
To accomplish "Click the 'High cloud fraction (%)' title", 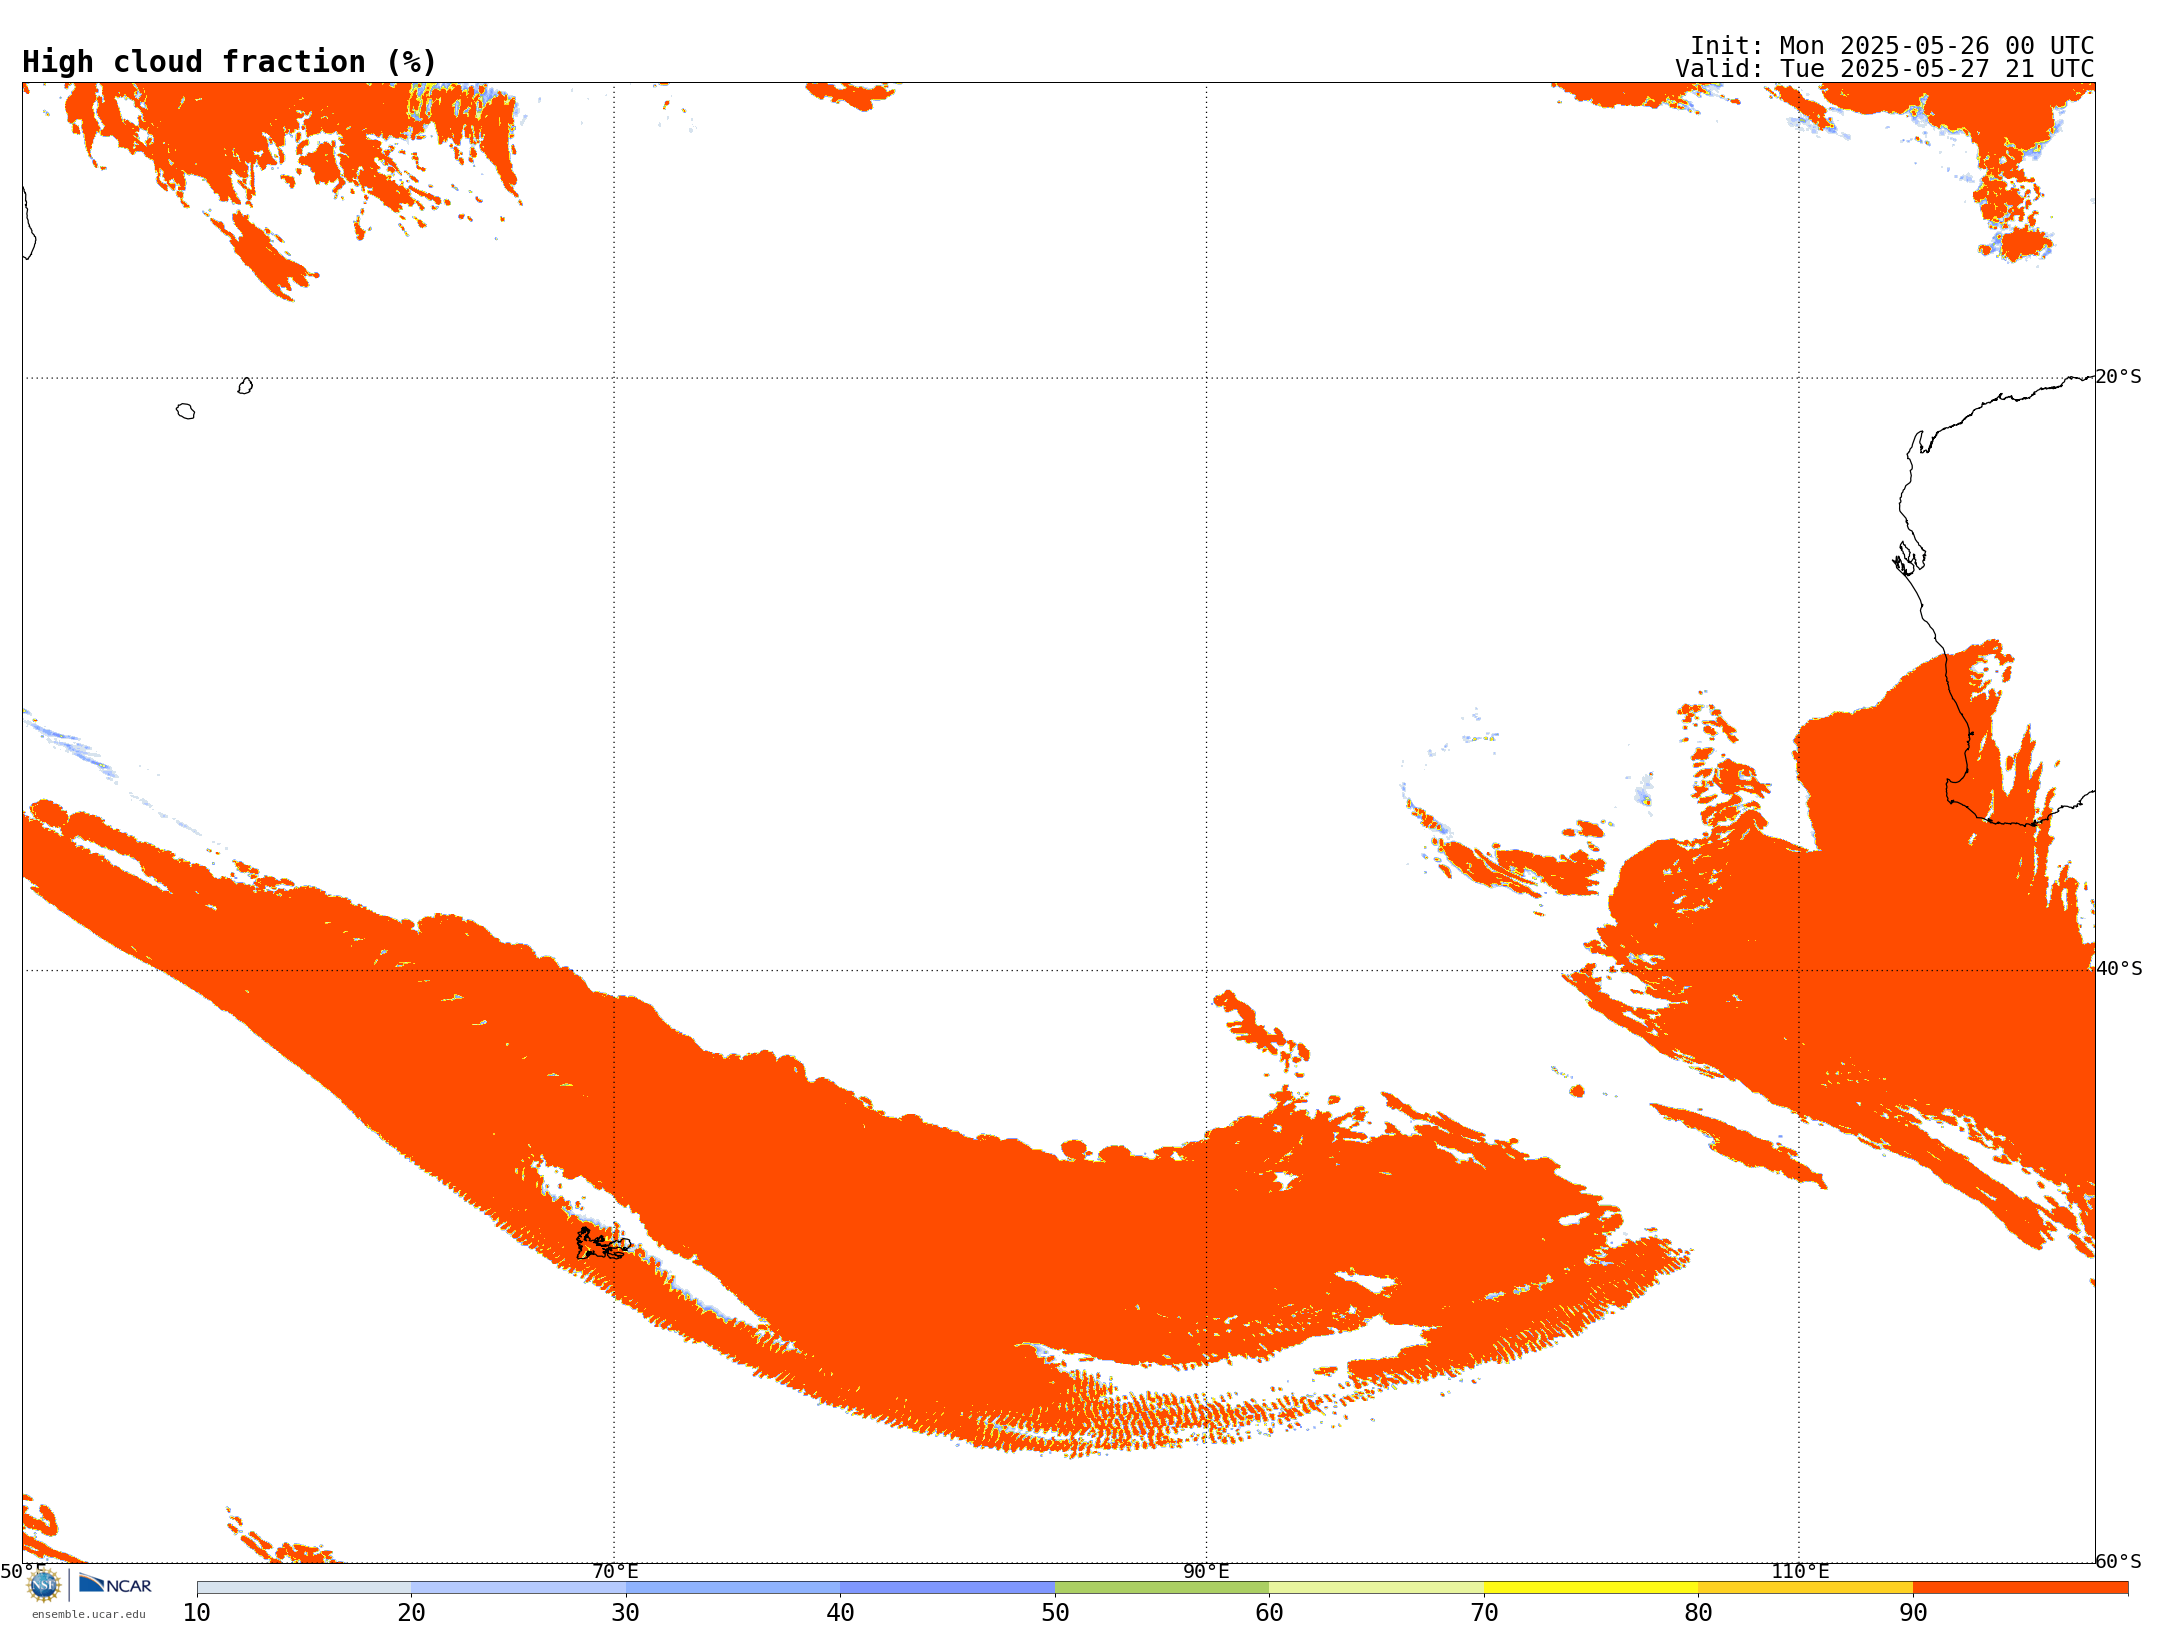I will [x=229, y=62].
